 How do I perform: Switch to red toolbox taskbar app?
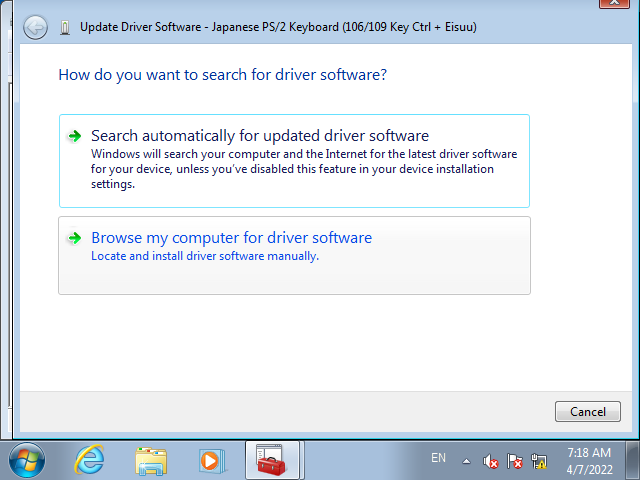tap(272, 460)
